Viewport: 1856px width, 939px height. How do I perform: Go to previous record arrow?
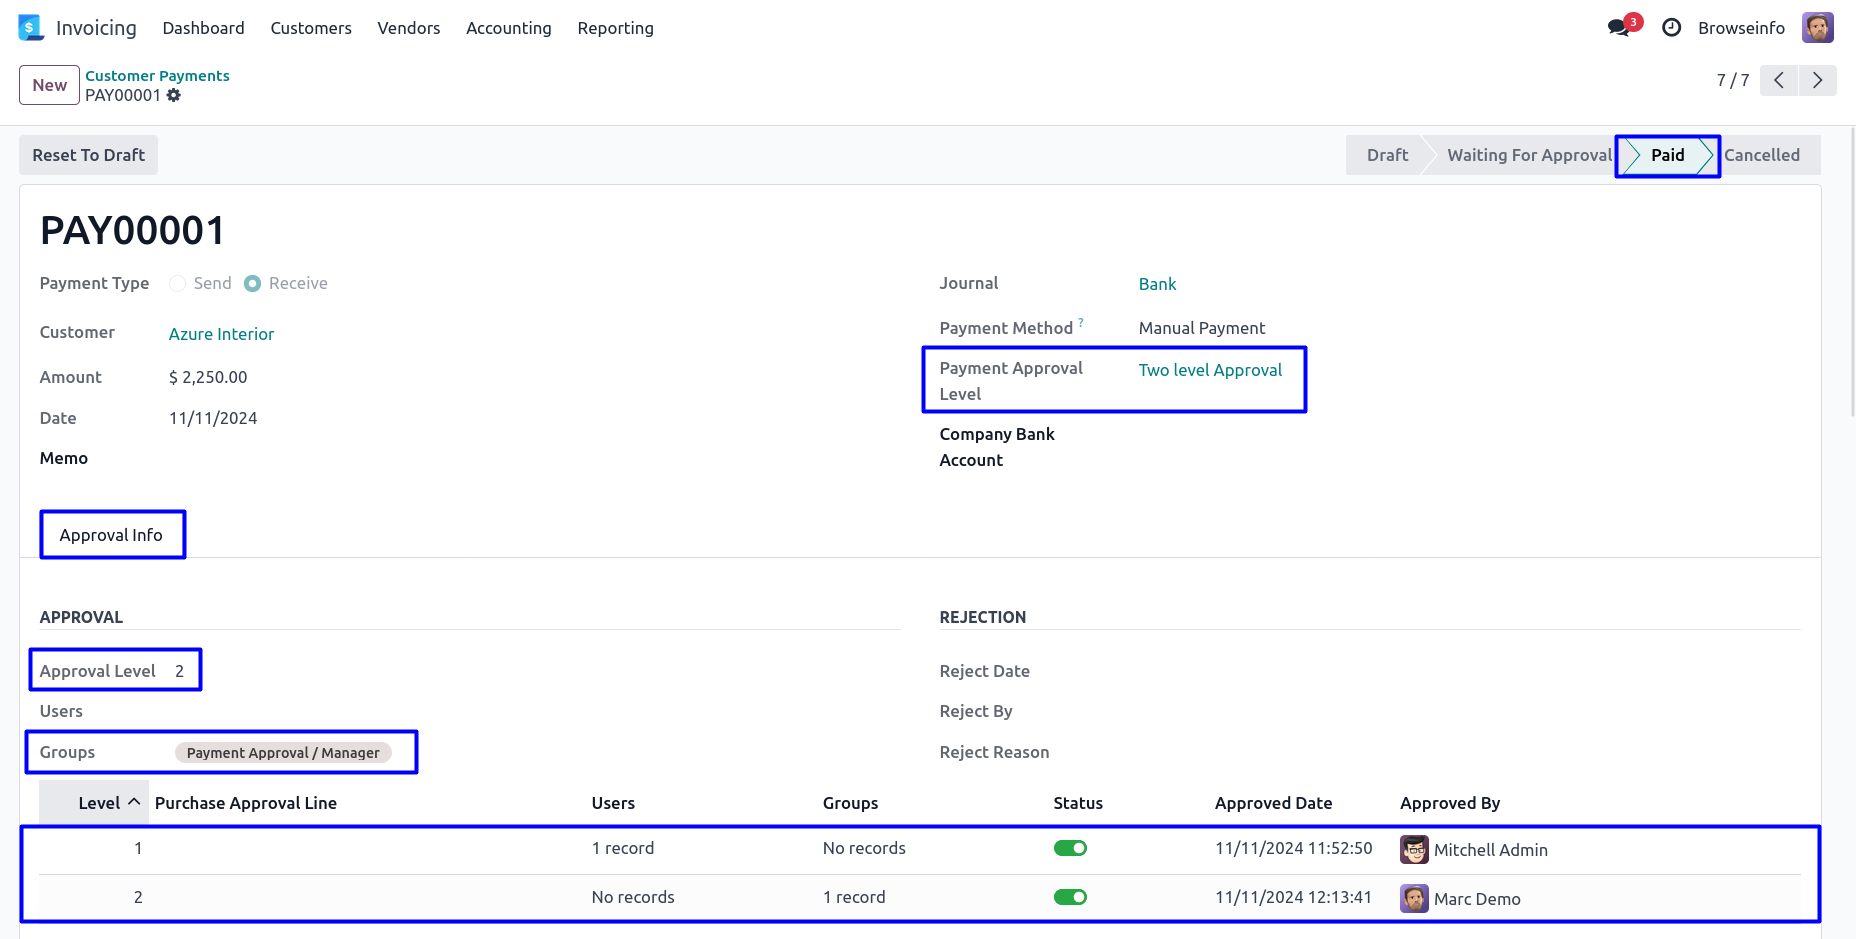coord(1779,80)
